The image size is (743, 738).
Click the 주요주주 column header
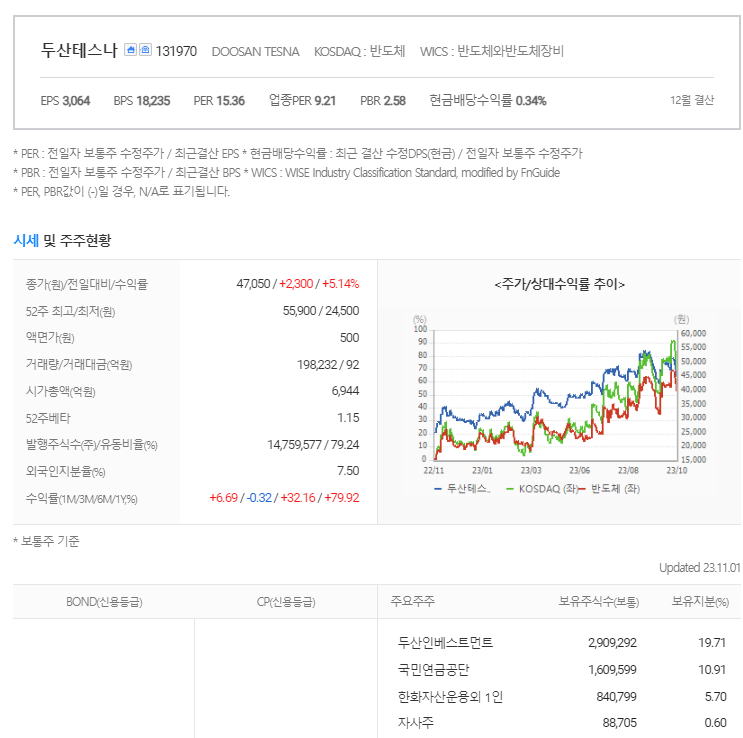coord(412,601)
